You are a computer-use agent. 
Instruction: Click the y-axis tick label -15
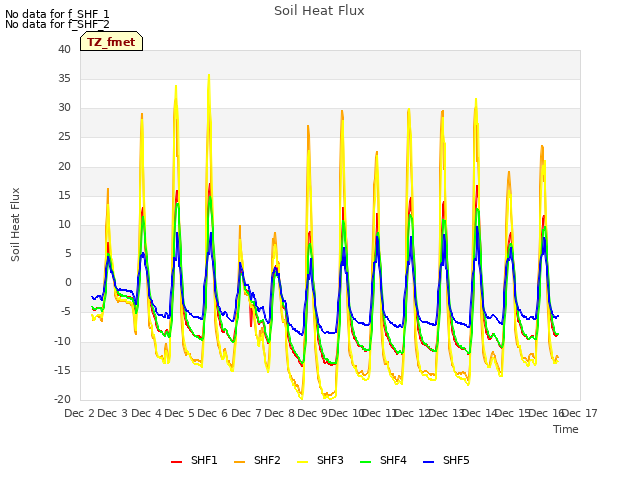62,370
